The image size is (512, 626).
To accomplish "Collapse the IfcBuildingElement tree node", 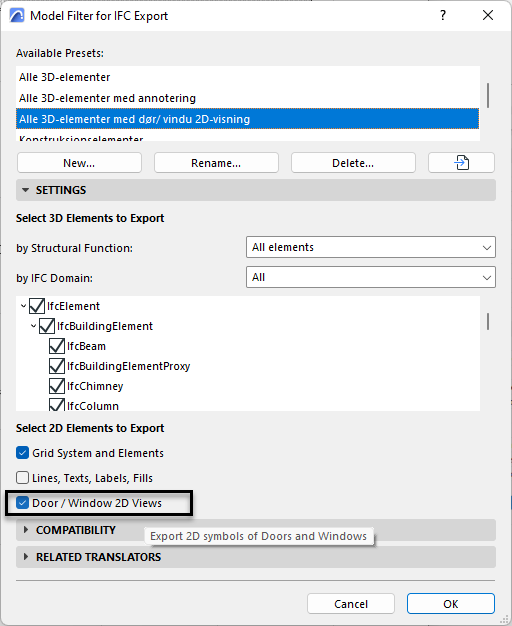I will click(34, 326).
